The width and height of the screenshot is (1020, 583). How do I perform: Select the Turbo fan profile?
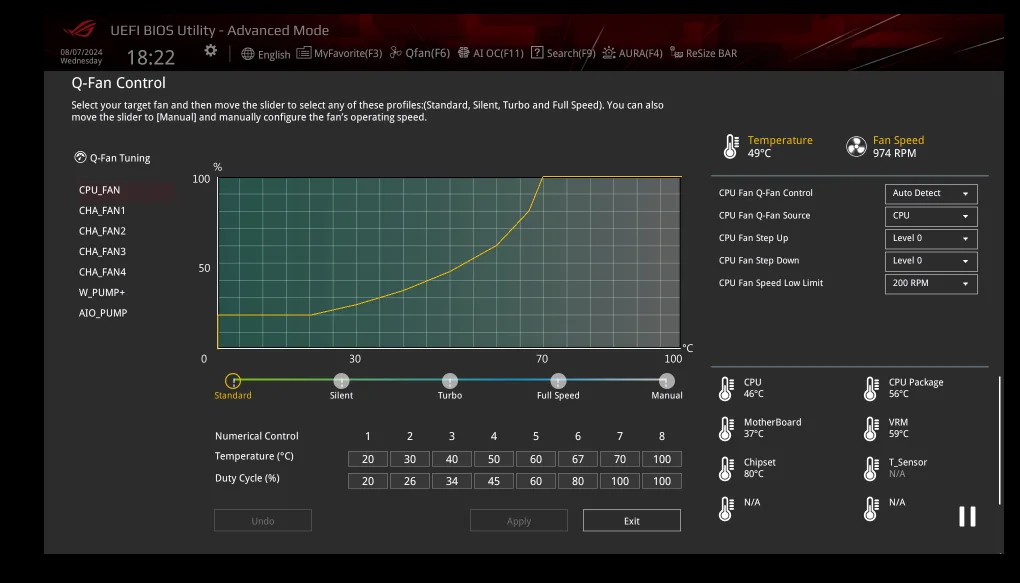[450, 381]
